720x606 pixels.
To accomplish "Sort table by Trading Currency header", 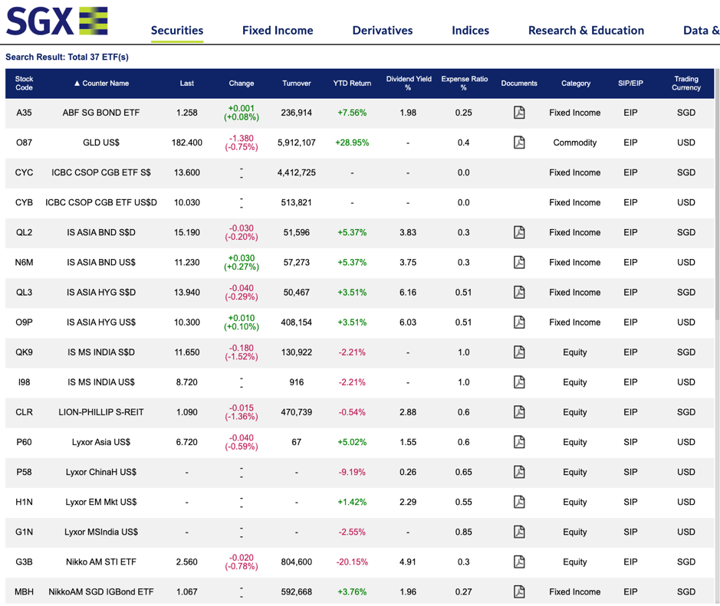I will pos(686,83).
